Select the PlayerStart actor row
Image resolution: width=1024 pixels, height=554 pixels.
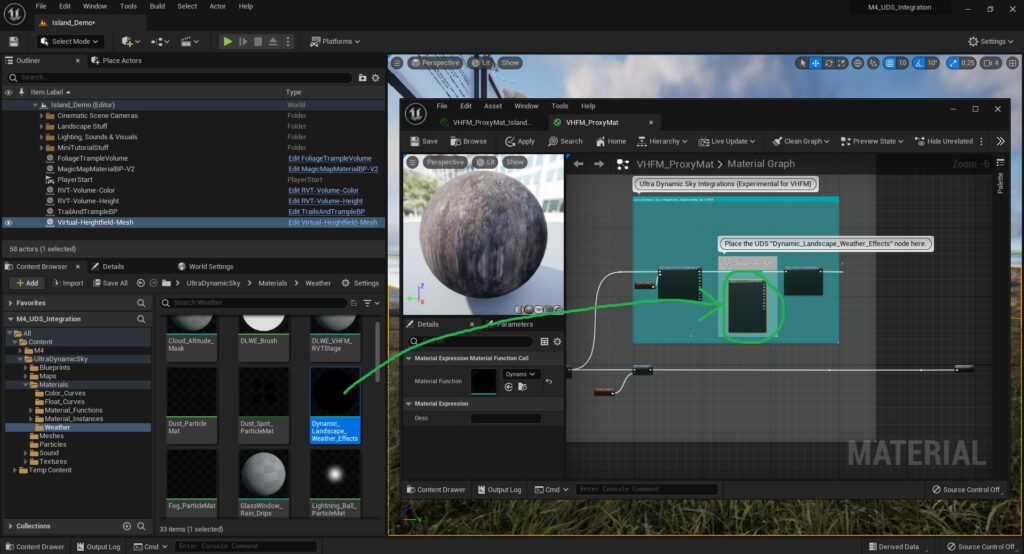point(193,180)
